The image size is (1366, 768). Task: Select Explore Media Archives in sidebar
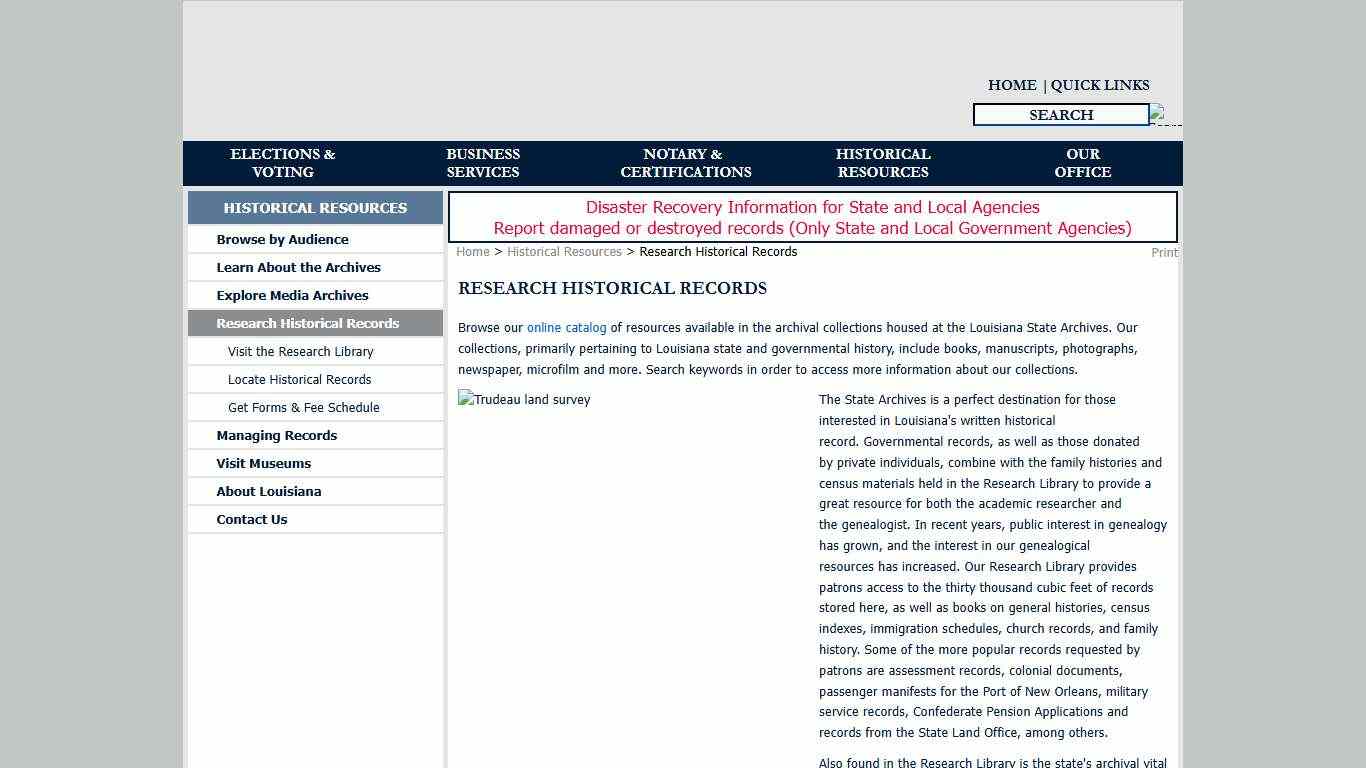[x=292, y=296]
